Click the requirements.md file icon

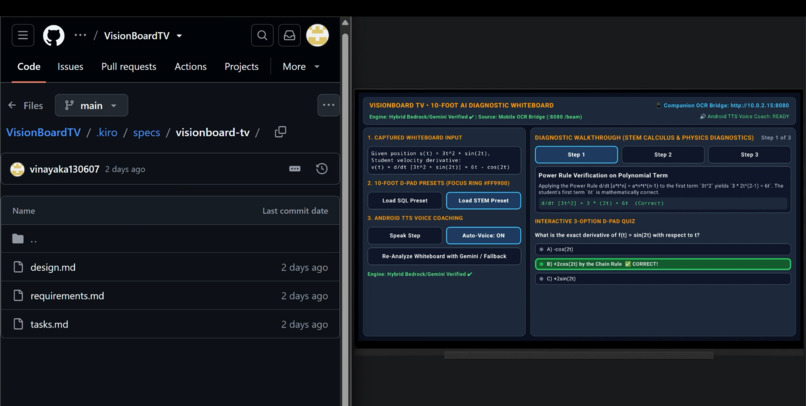(18, 296)
